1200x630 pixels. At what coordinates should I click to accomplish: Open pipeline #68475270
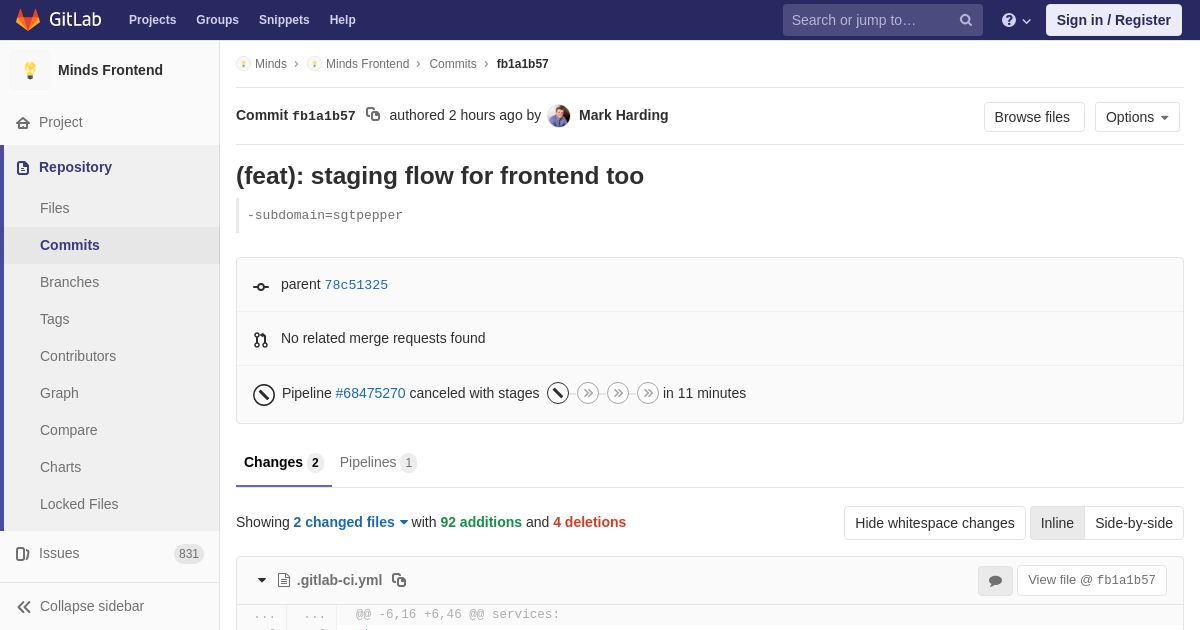click(x=370, y=393)
